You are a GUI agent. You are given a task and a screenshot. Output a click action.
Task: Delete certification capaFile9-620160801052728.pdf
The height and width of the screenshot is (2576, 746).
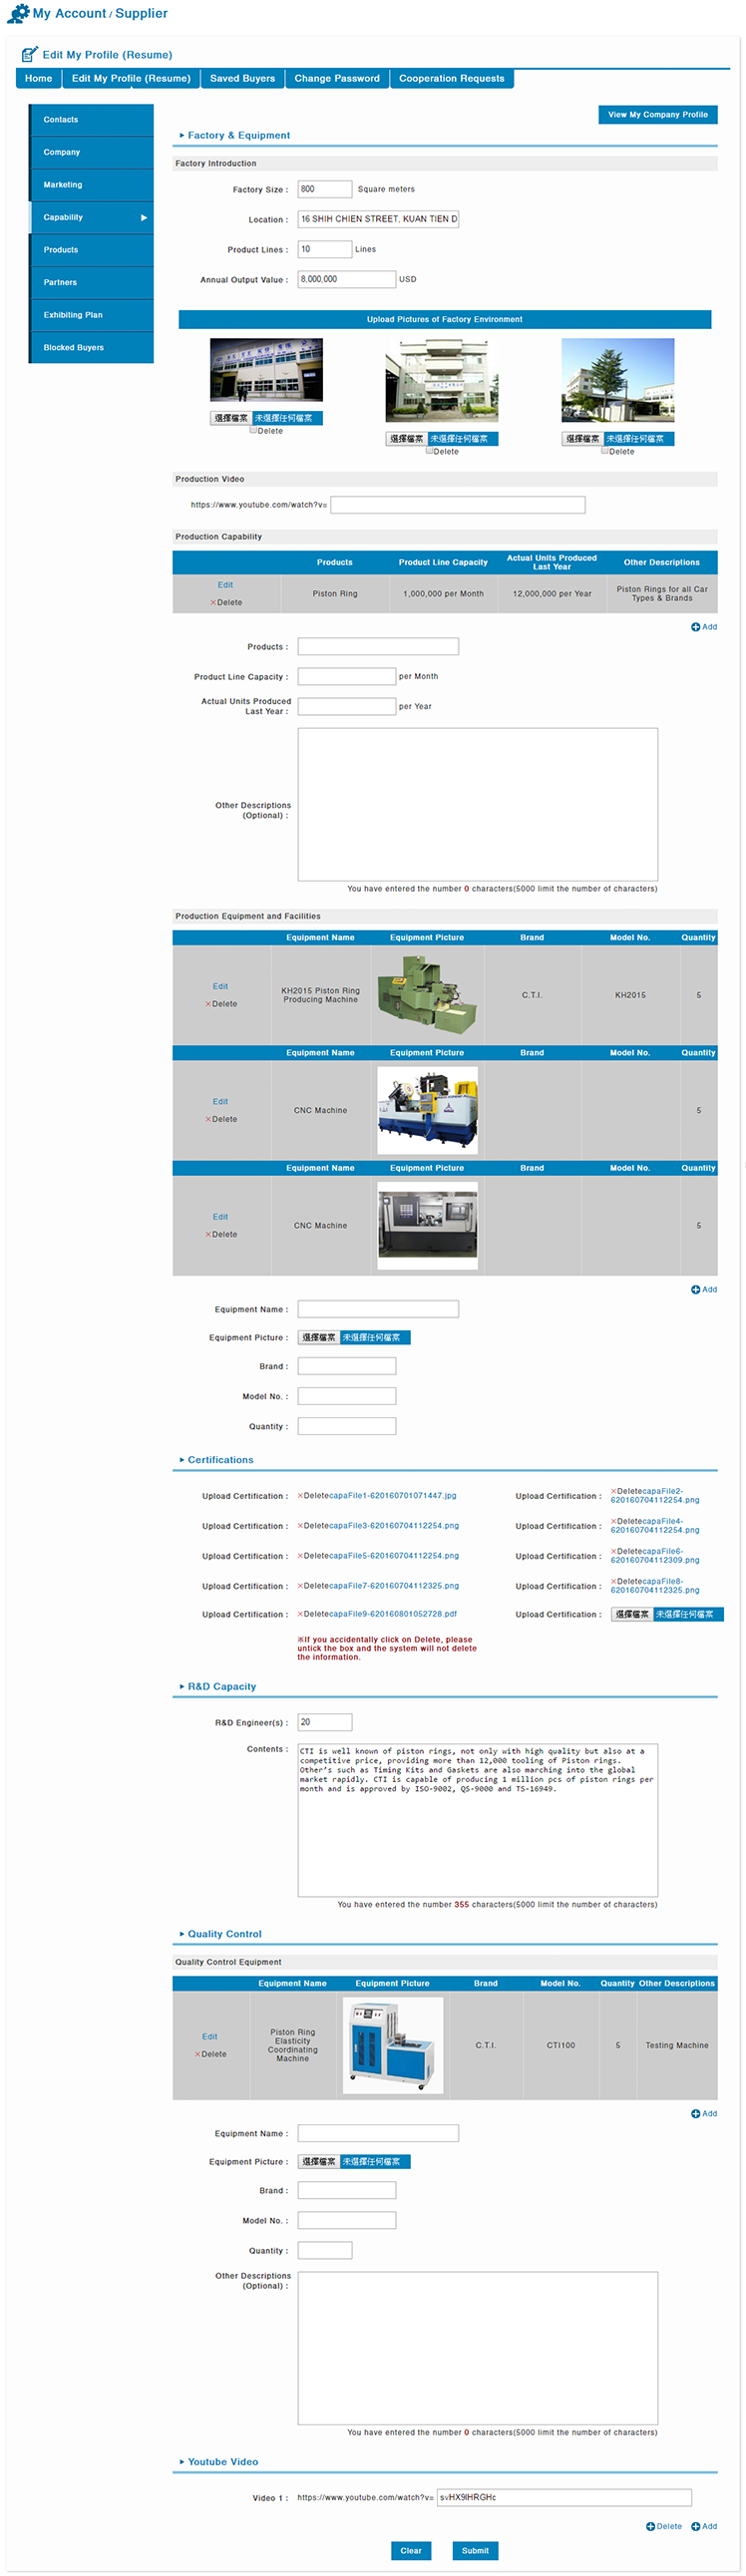313,1614
